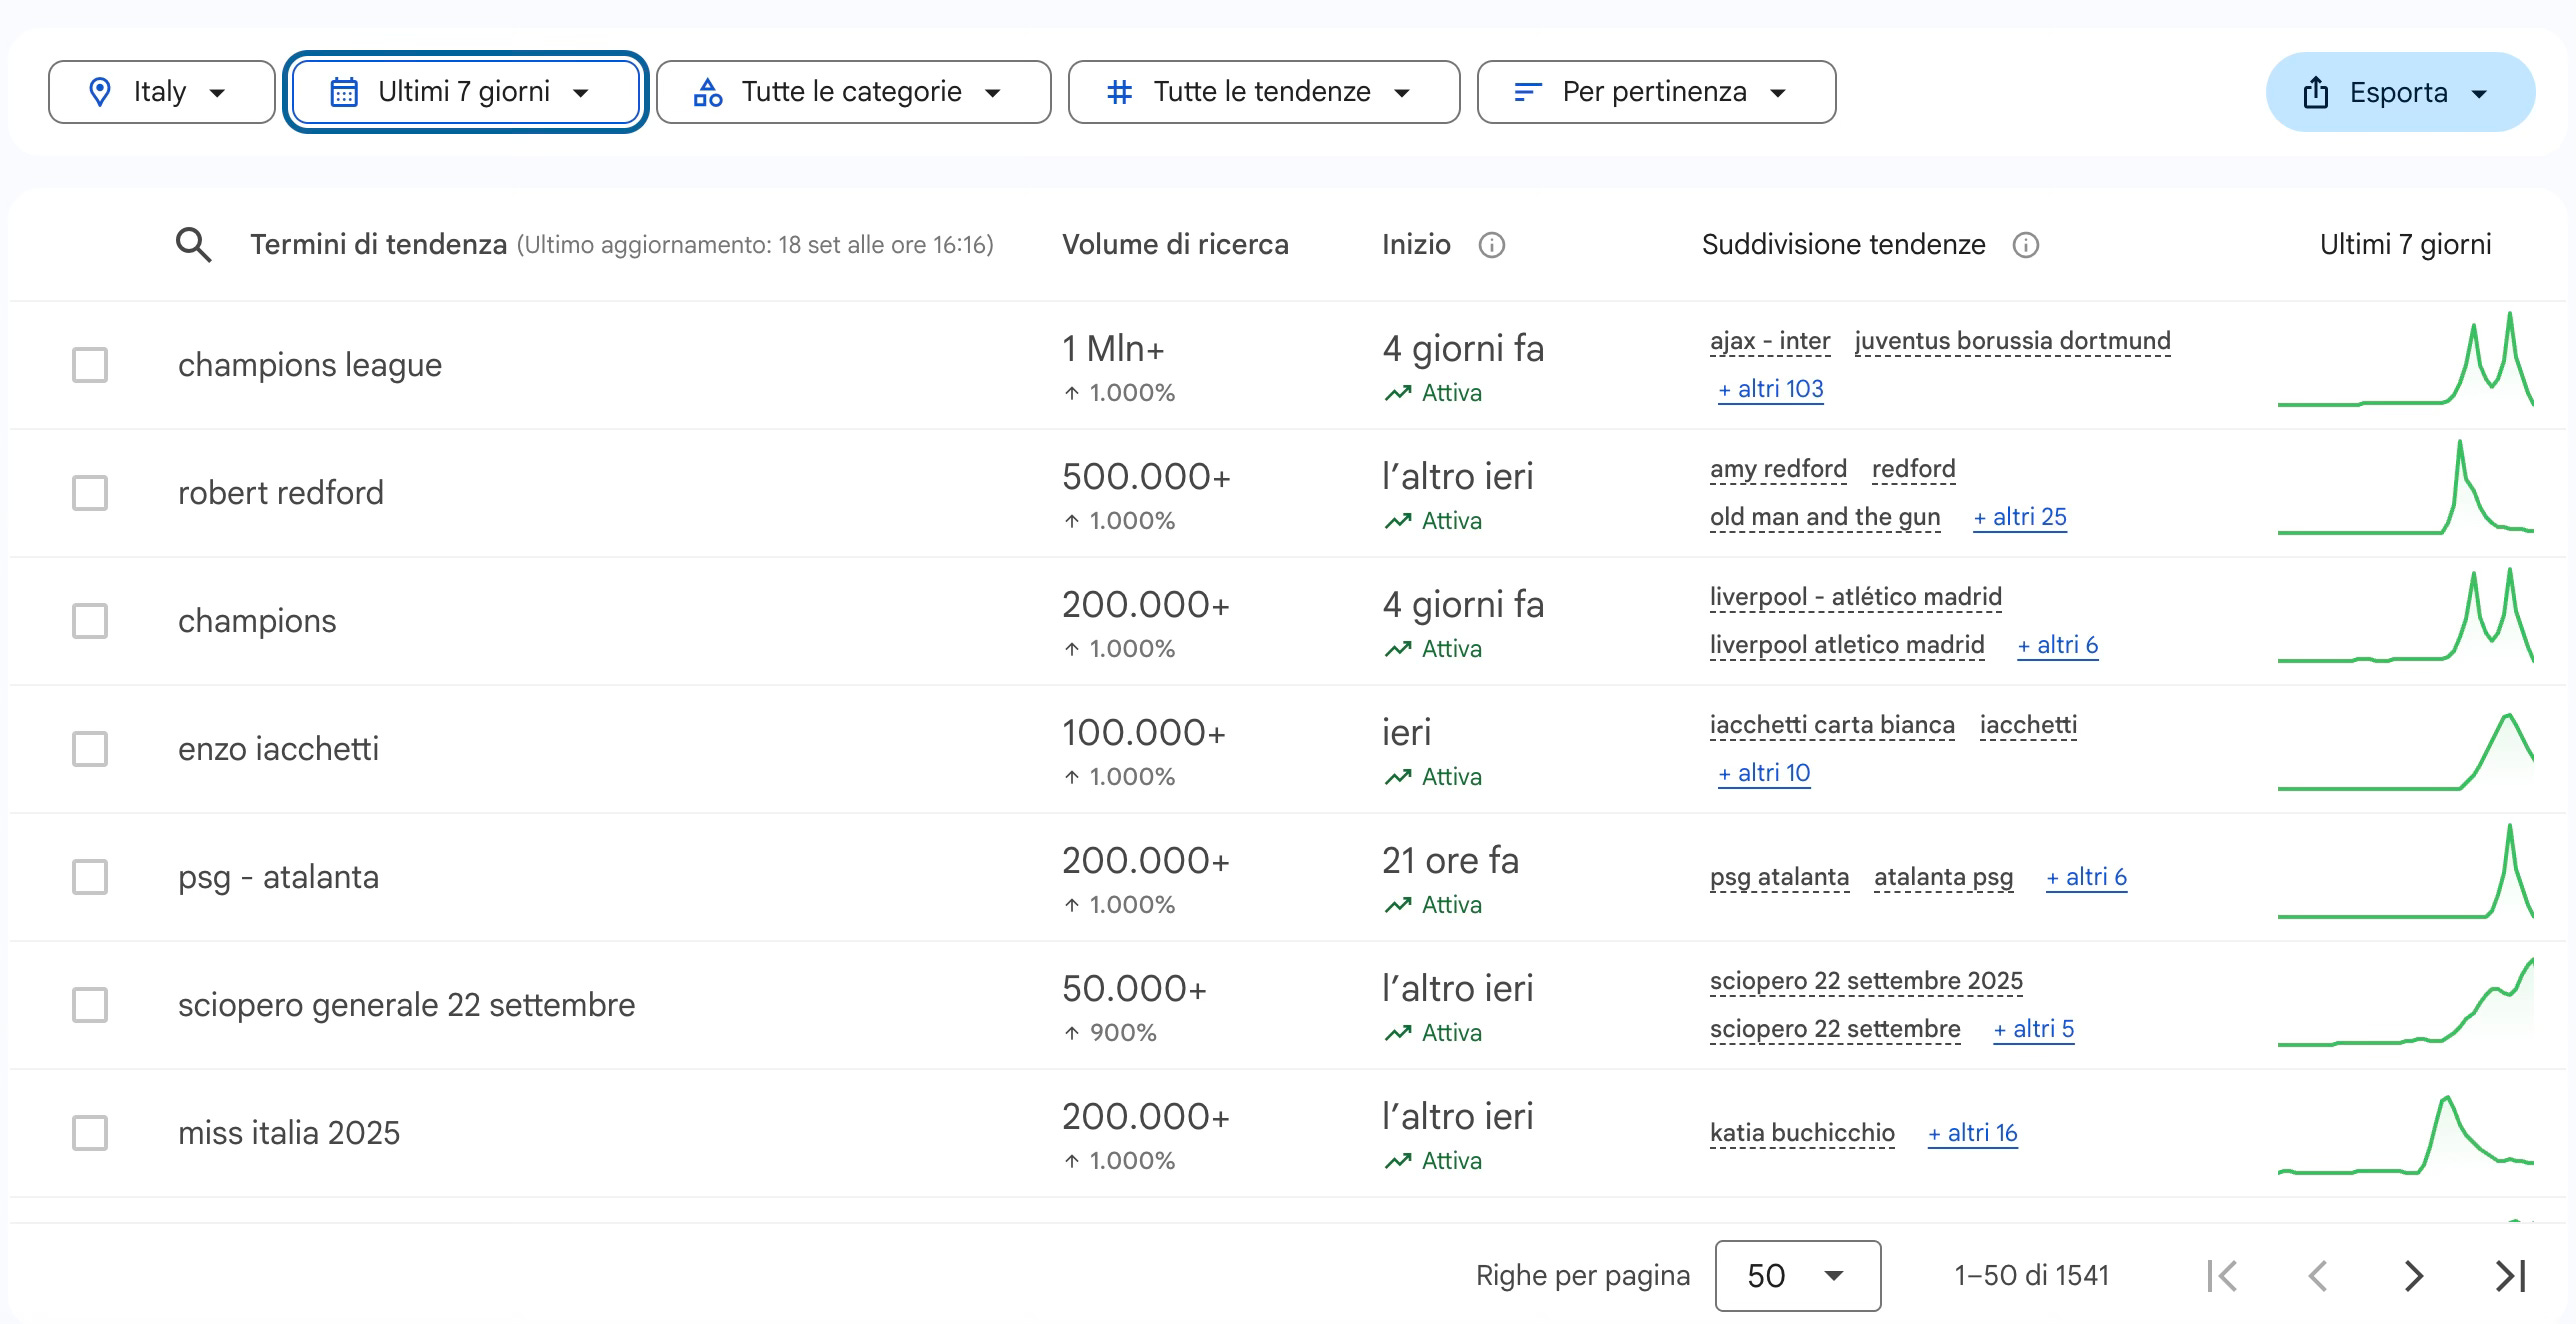2576x1324 pixels.
Task: Go to the previous page arrow
Action: click(x=2317, y=1276)
